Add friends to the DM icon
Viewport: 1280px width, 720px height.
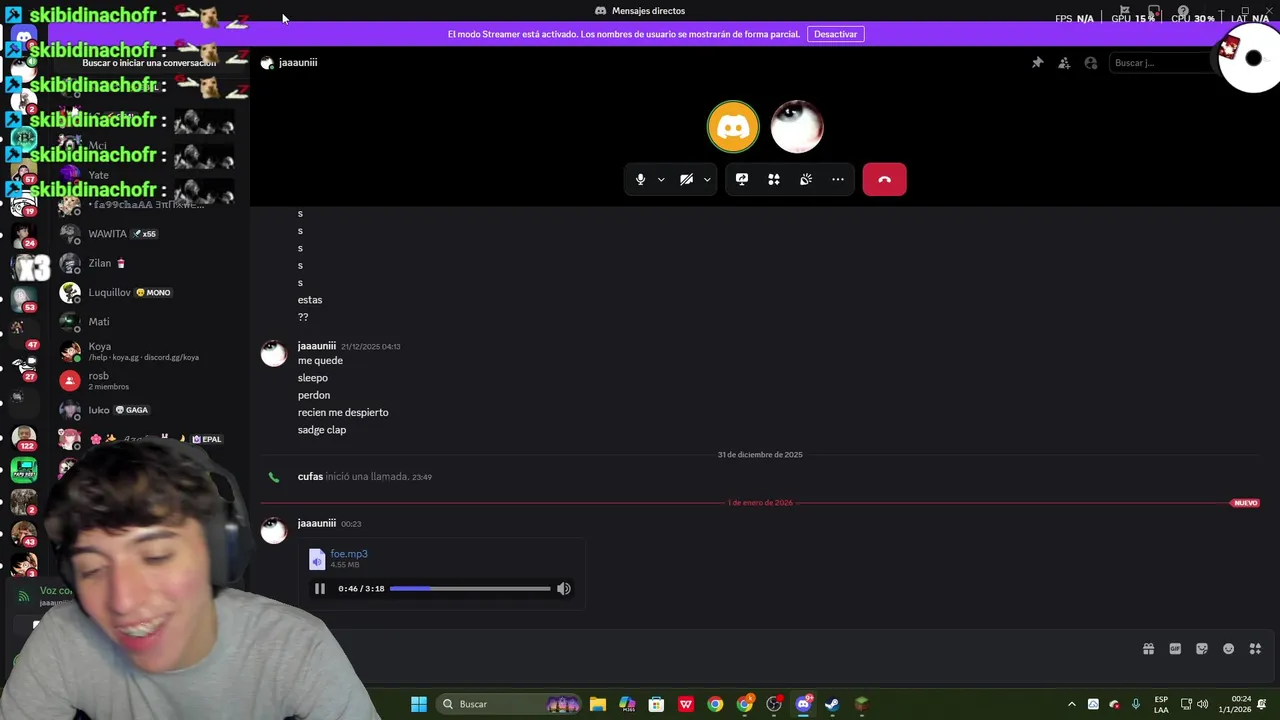1064,63
